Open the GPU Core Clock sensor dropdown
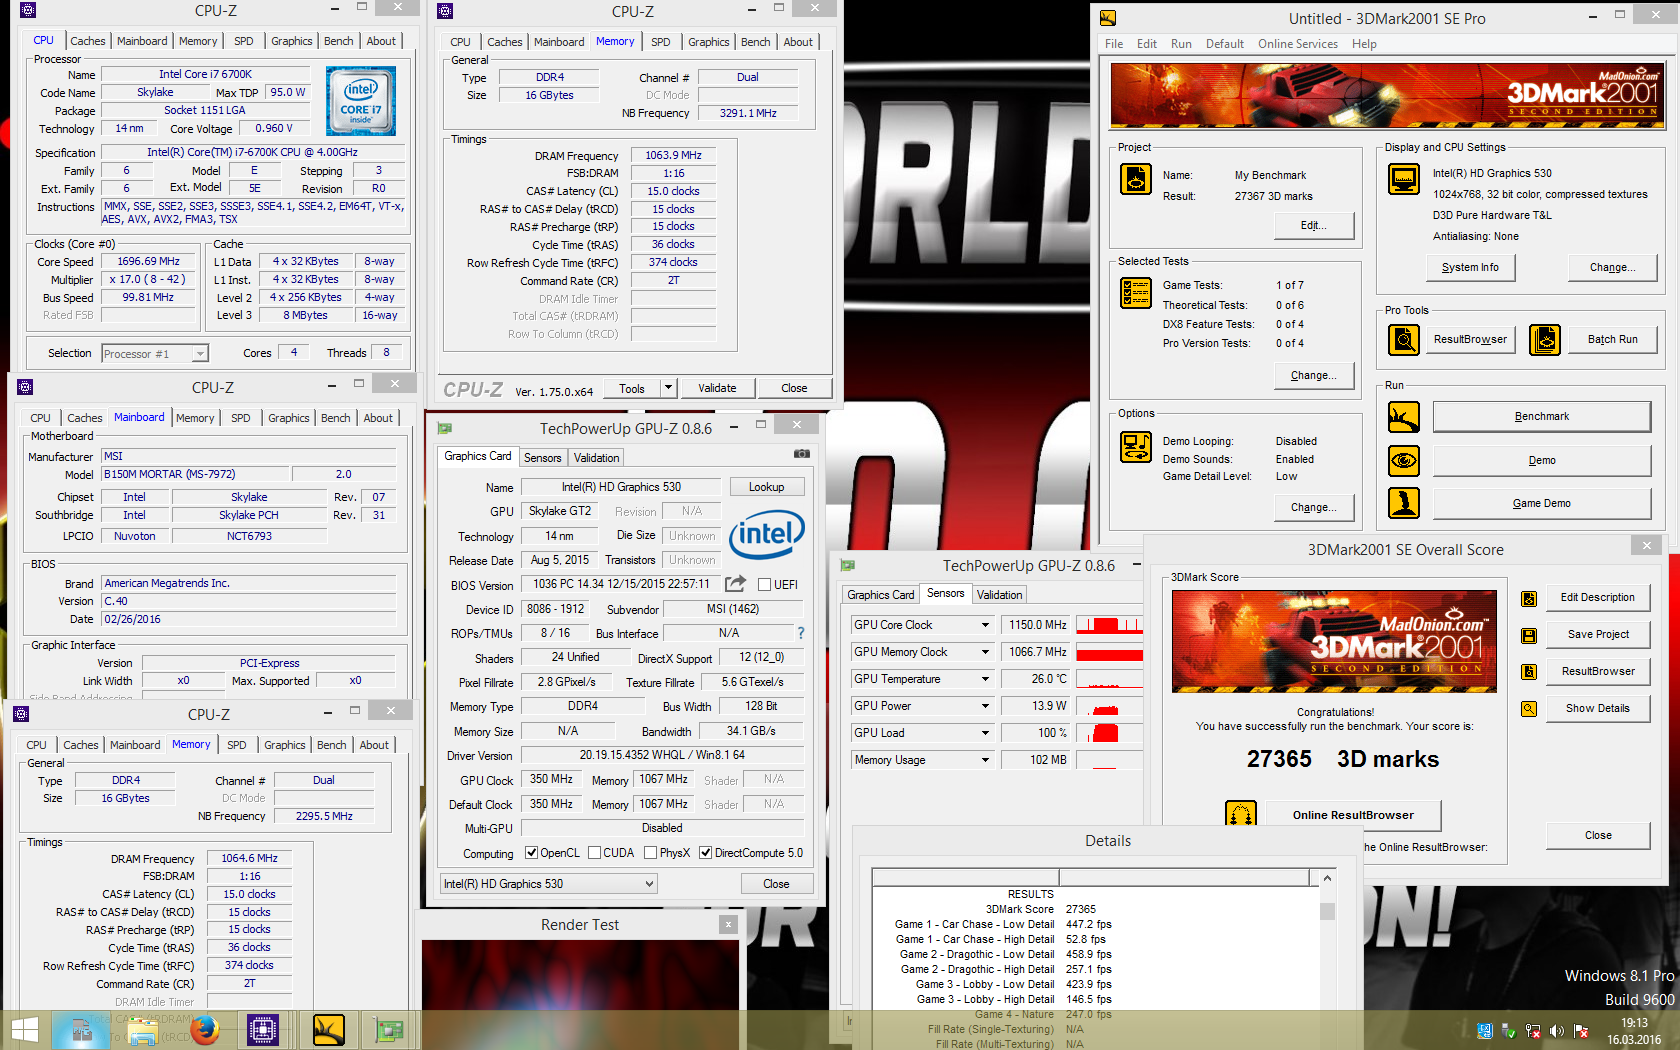The width and height of the screenshot is (1680, 1050). coord(984,625)
